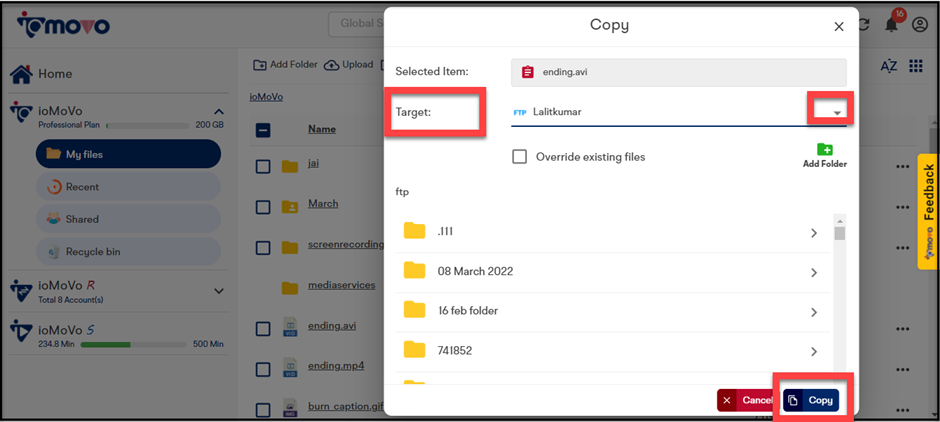Open ioMoVo breadcrumb link
The height and width of the screenshot is (422, 940).
click(x=266, y=97)
